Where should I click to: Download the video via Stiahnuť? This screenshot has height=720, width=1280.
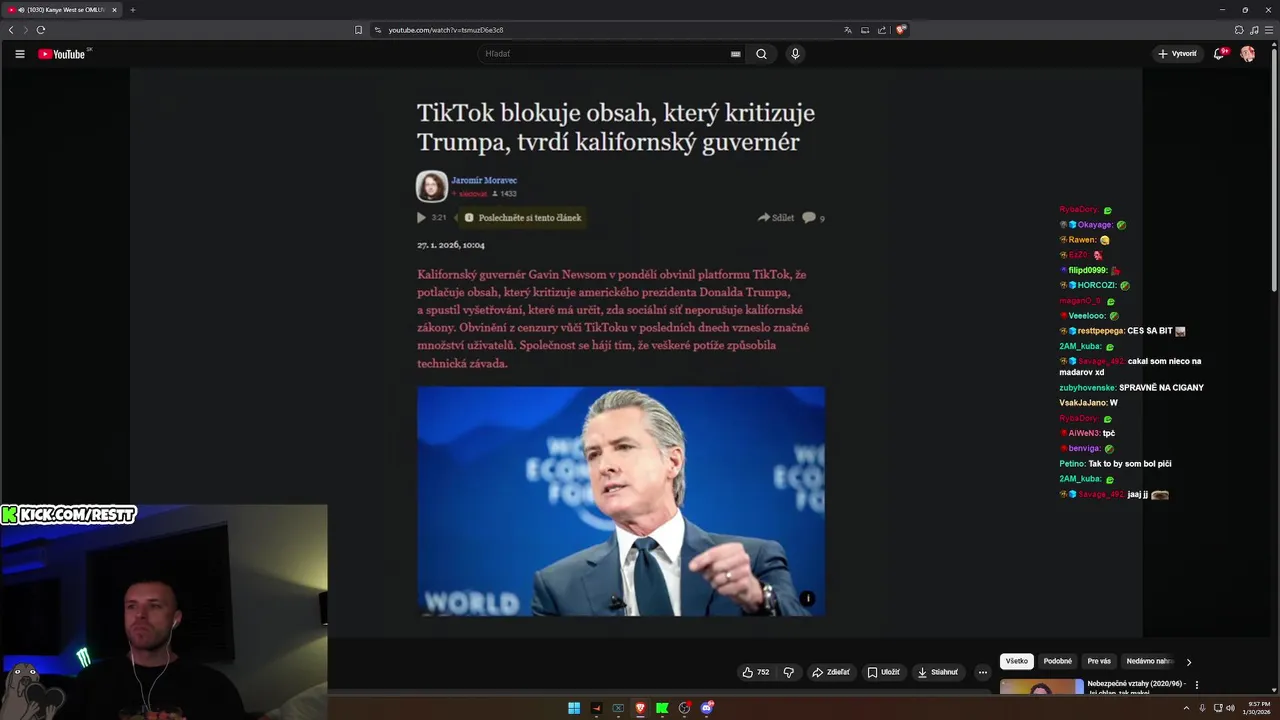point(938,672)
